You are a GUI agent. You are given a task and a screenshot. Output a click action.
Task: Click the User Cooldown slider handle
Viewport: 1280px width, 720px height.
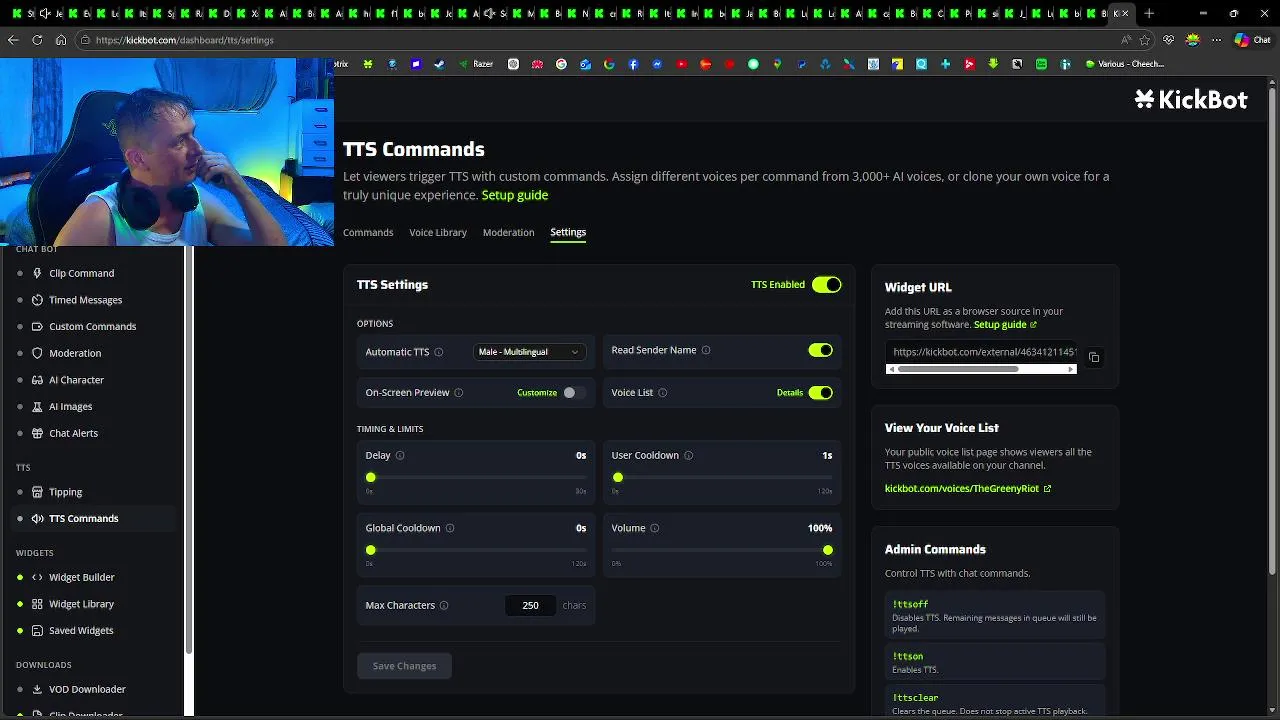tap(618, 477)
